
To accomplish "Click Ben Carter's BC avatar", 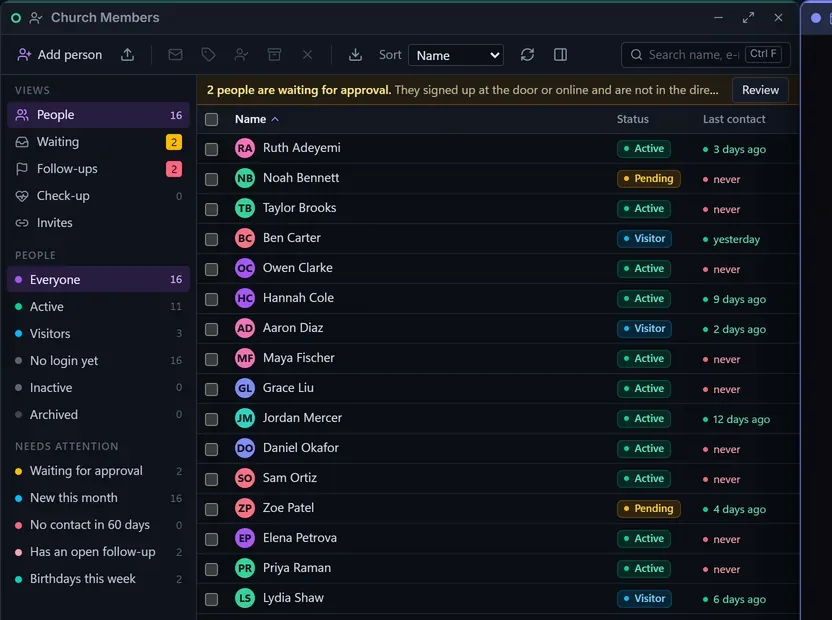I will pos(245,238).
